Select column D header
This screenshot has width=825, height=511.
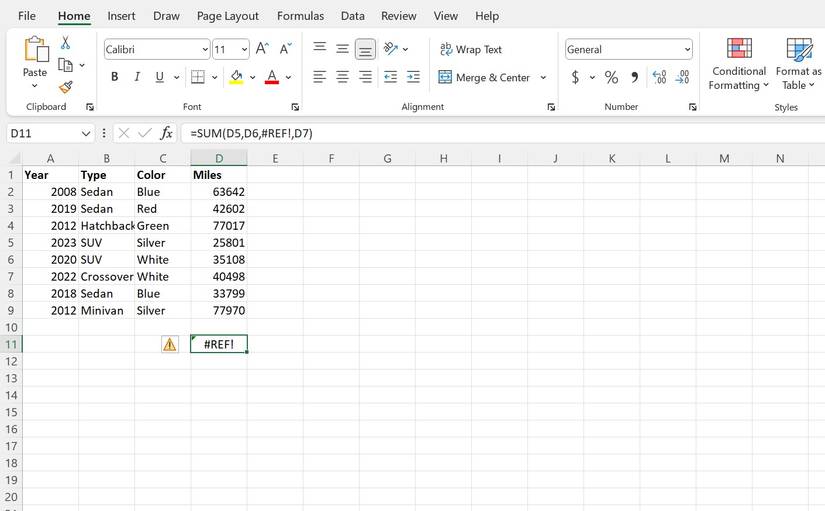point(219,158)
